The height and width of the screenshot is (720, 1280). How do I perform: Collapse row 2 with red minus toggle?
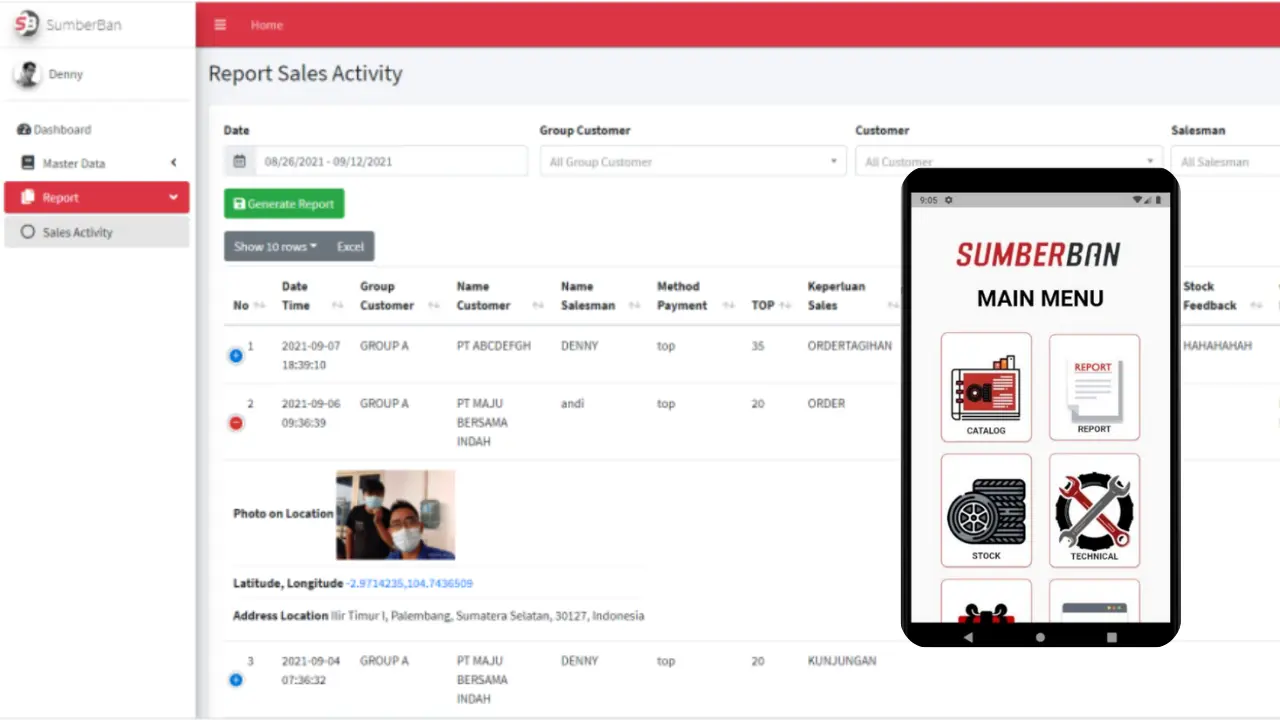pyautogui.click(x=236, y=423)
